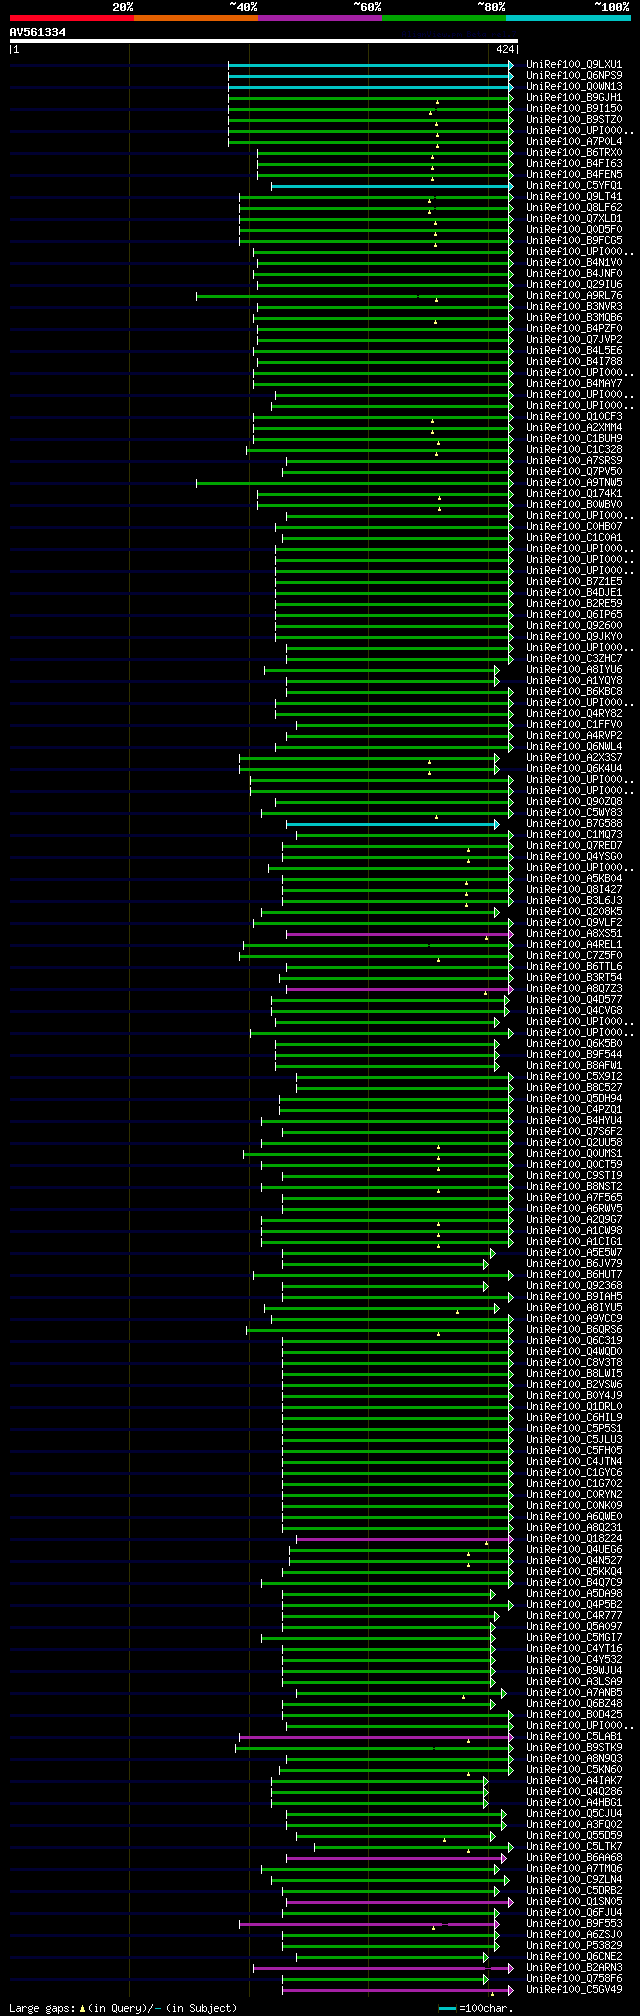Select hit UniRef100_A2X3S7

574,757
